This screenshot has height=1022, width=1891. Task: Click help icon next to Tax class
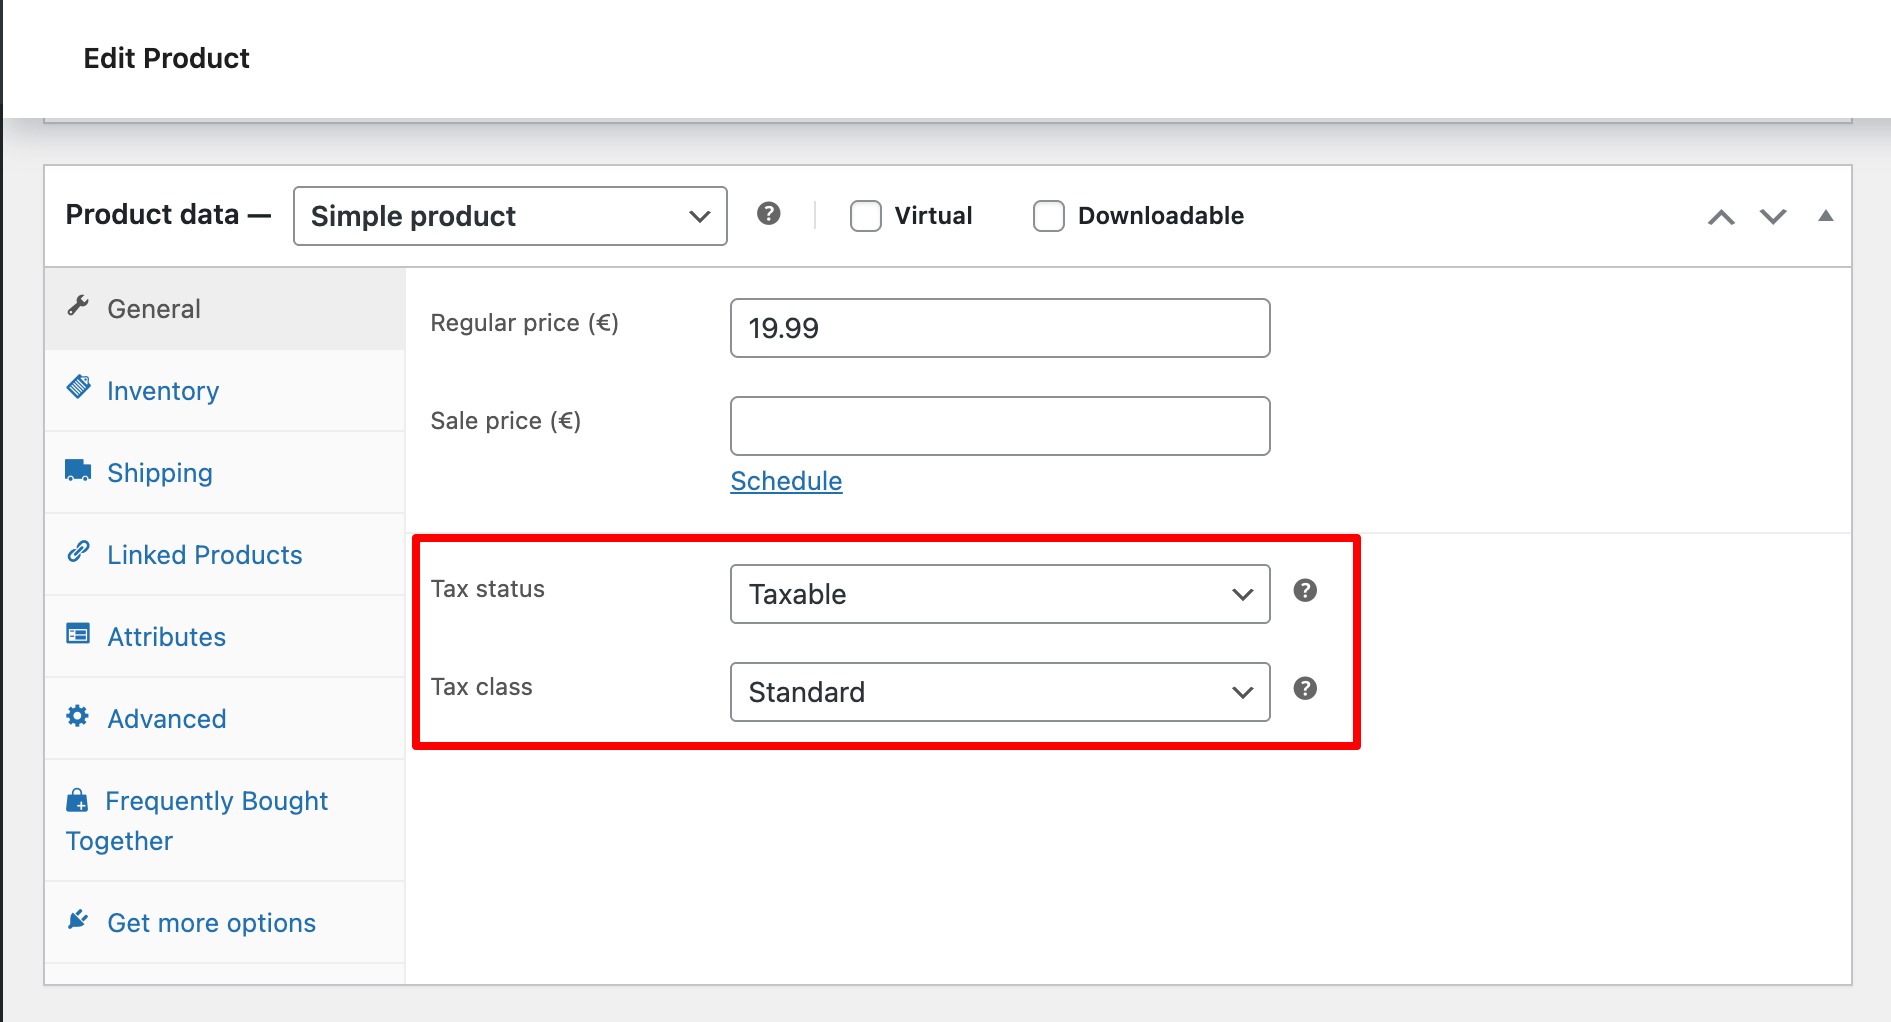(1304, 689)
